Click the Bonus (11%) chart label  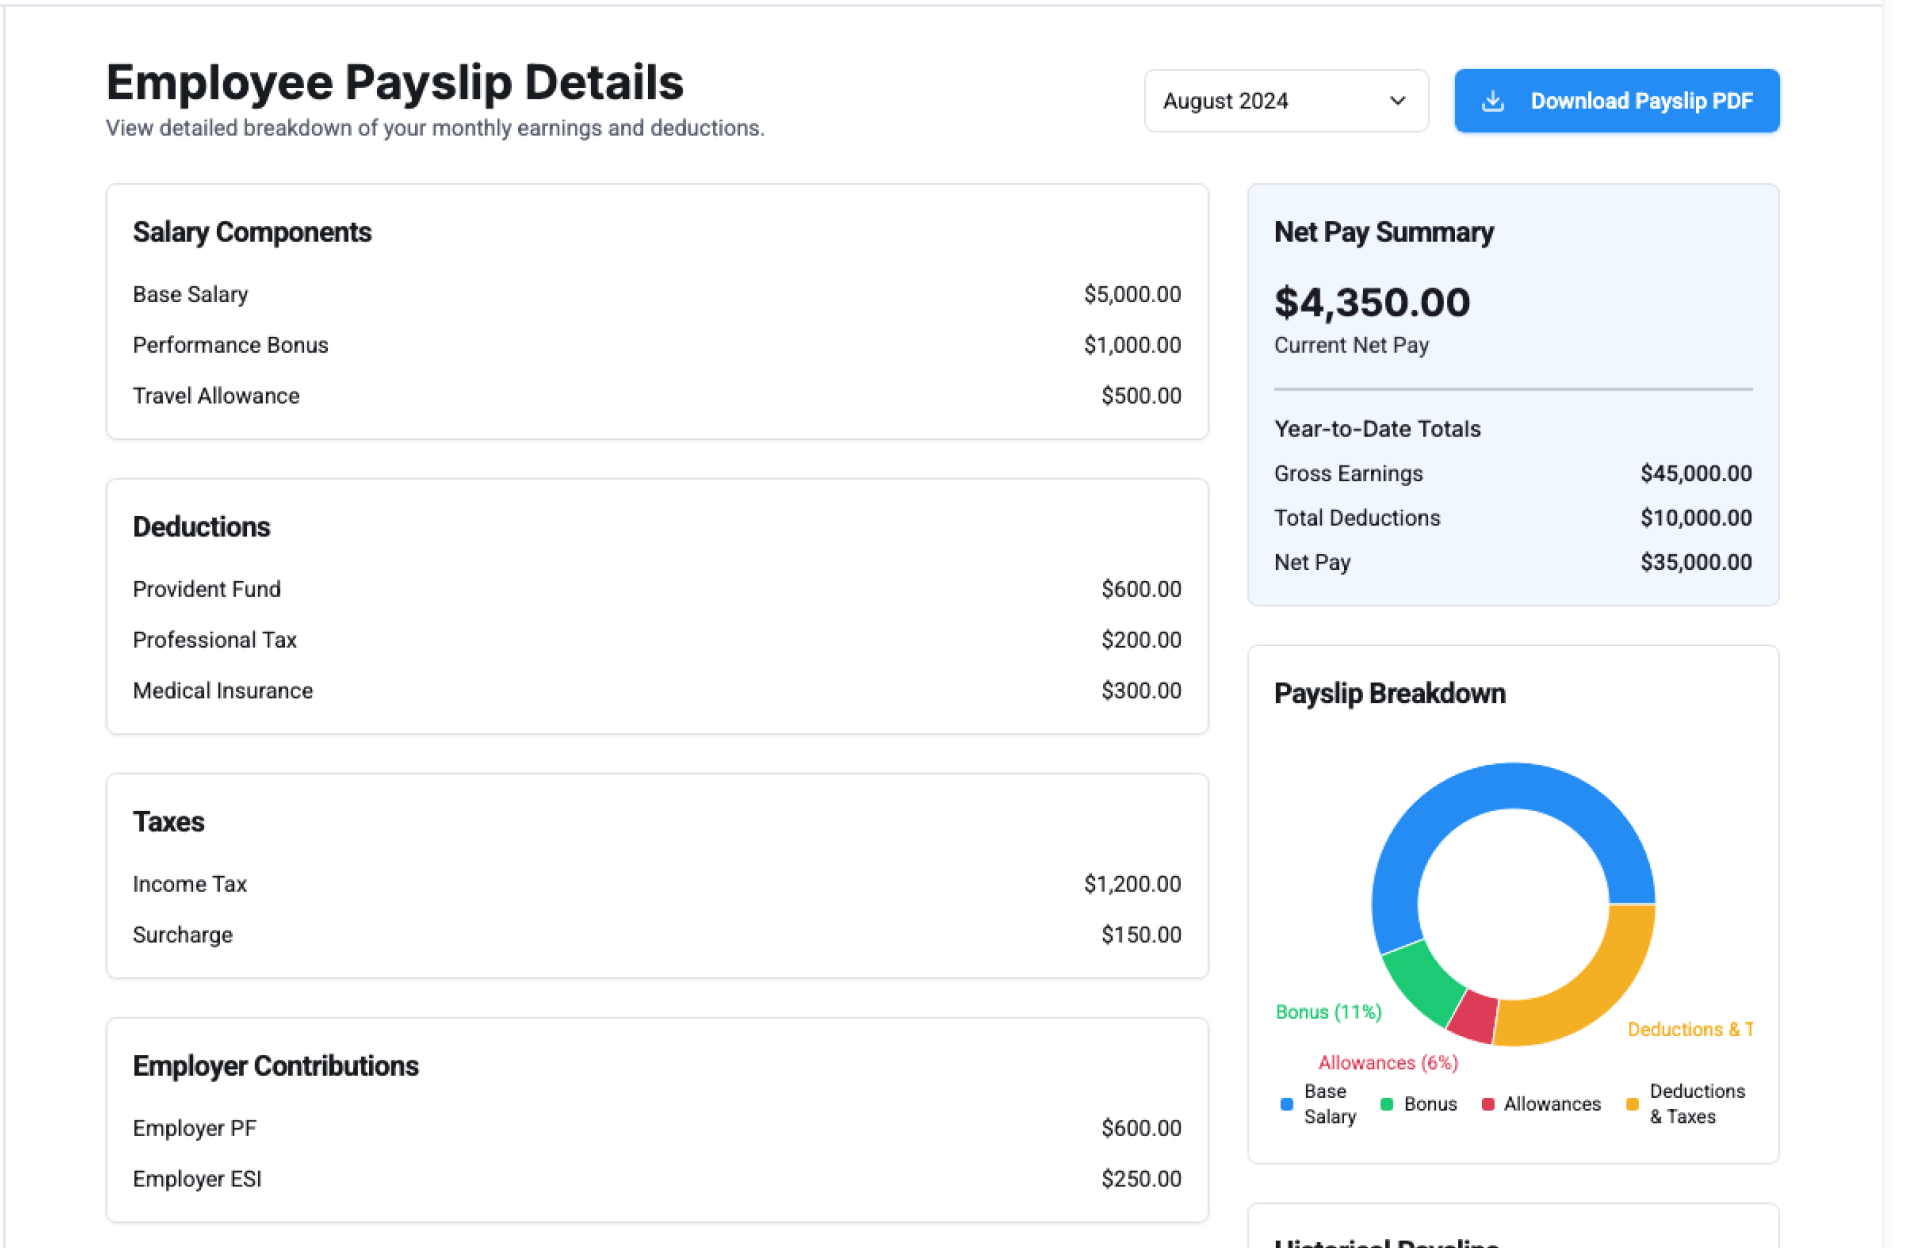[x=1328, y=1012]
